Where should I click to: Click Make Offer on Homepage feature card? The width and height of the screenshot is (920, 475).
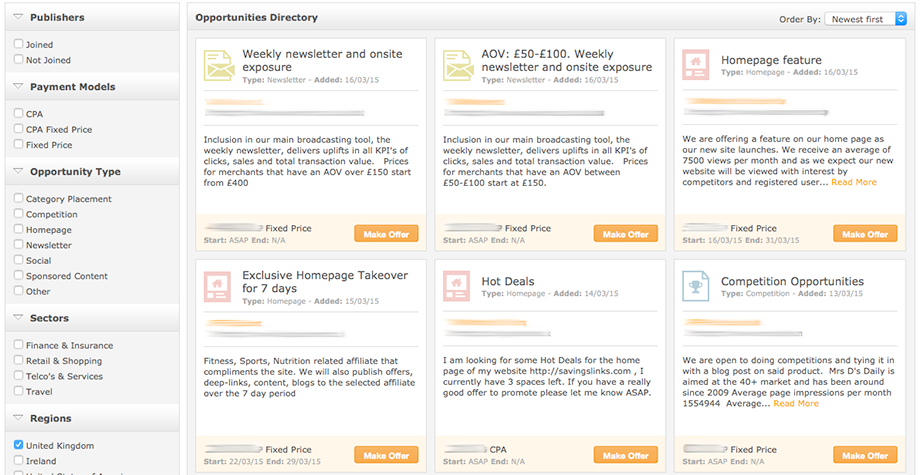(x=864, y=234)
